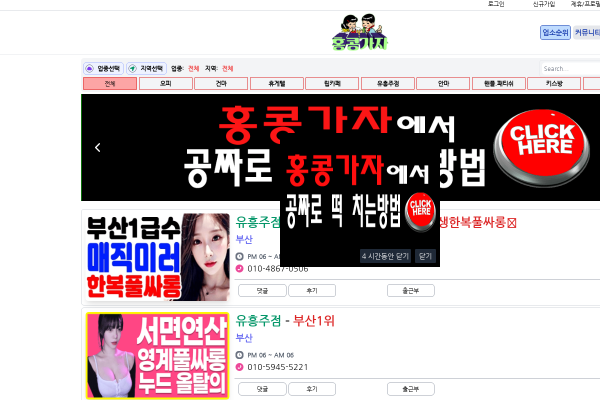The width and height of the screenshot is (600, 400).
Task: Click 댓글 button for 010-4867 listing
Action: pyautogui.click(x=262, y=291)
